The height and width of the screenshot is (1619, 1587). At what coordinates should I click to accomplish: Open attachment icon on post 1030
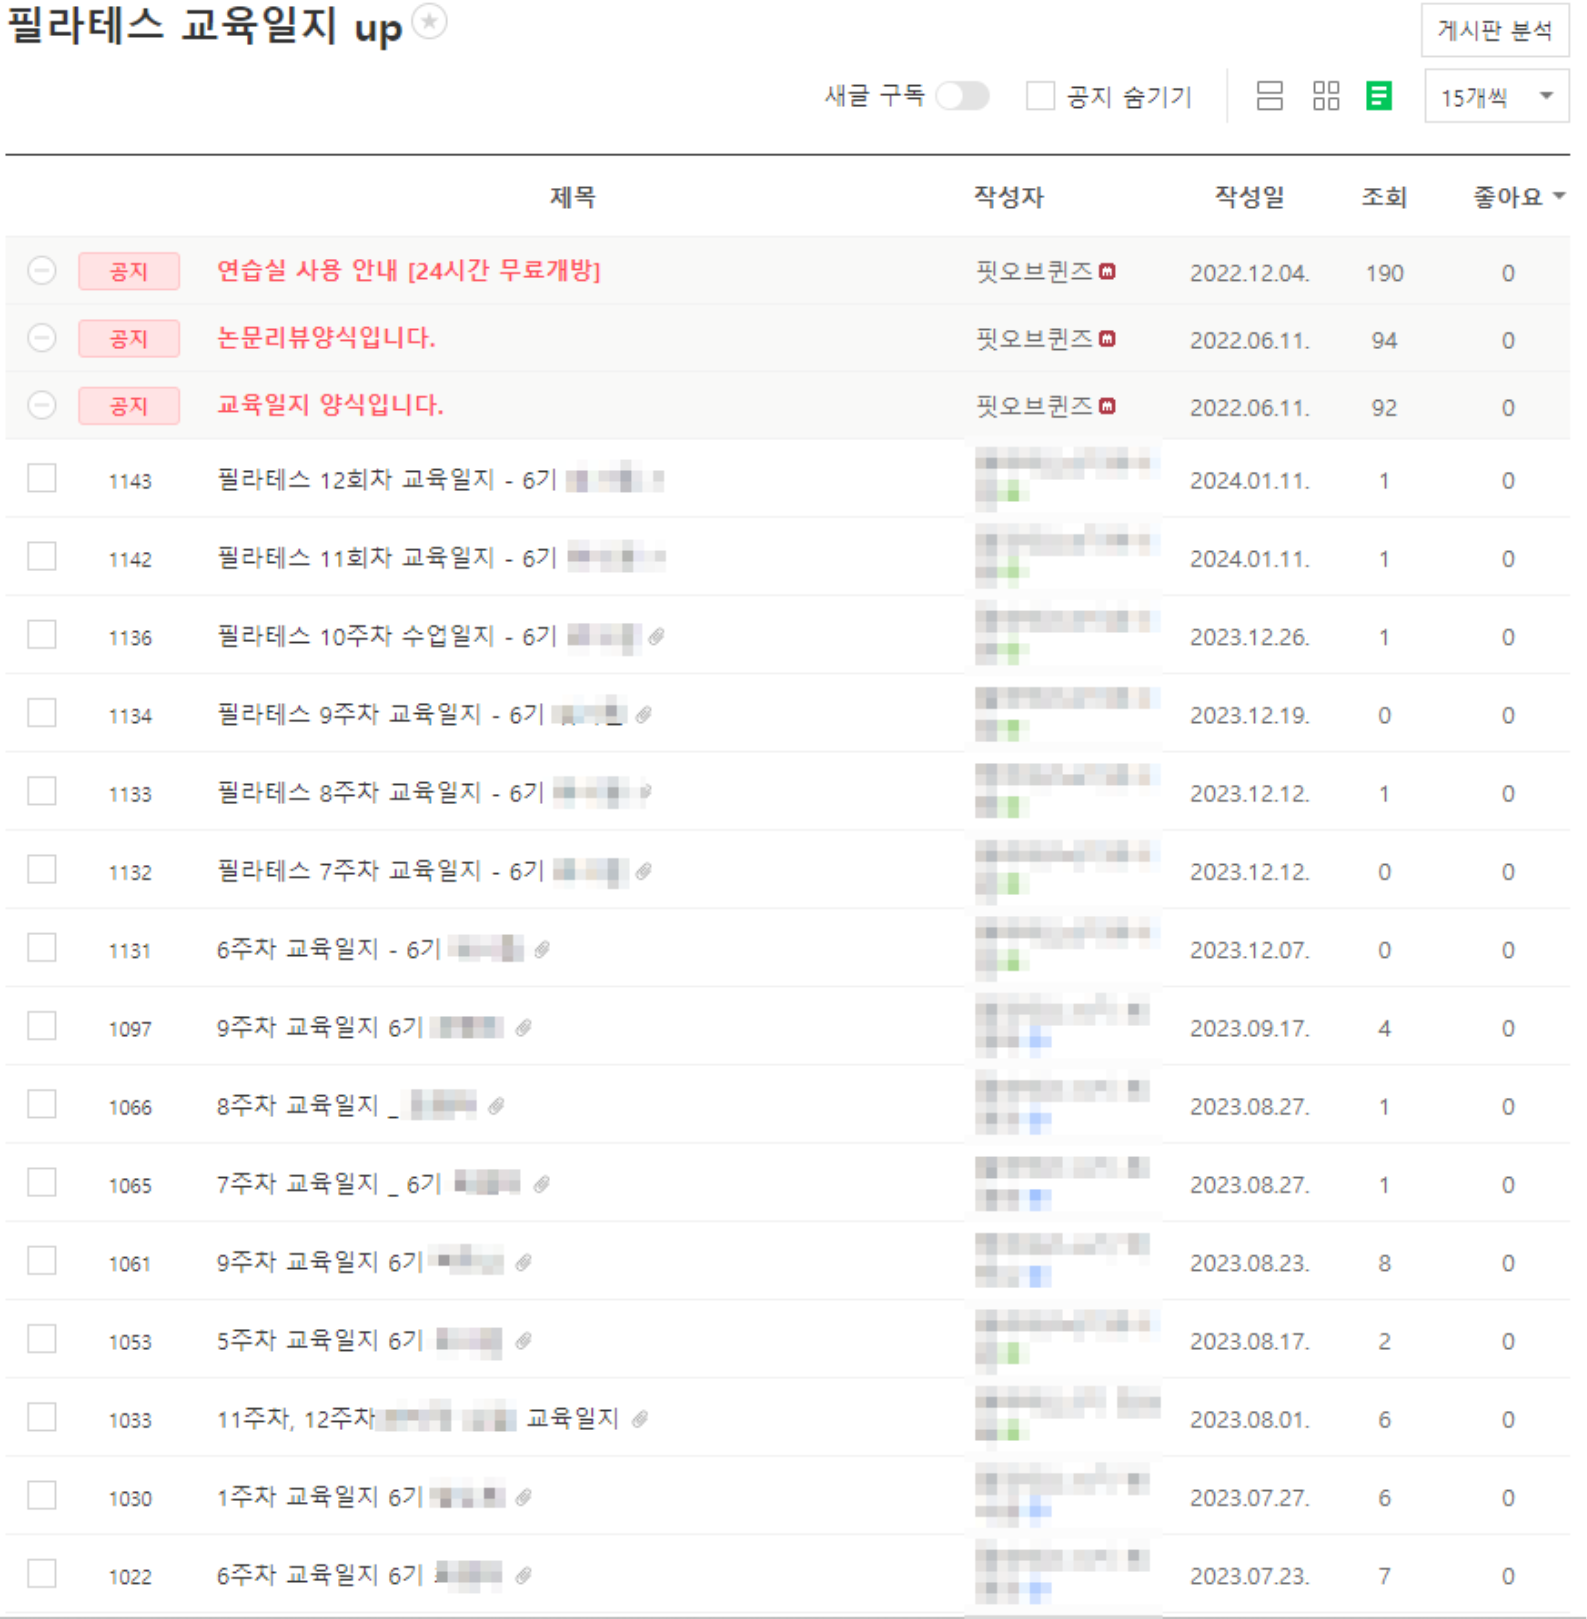523,1497
